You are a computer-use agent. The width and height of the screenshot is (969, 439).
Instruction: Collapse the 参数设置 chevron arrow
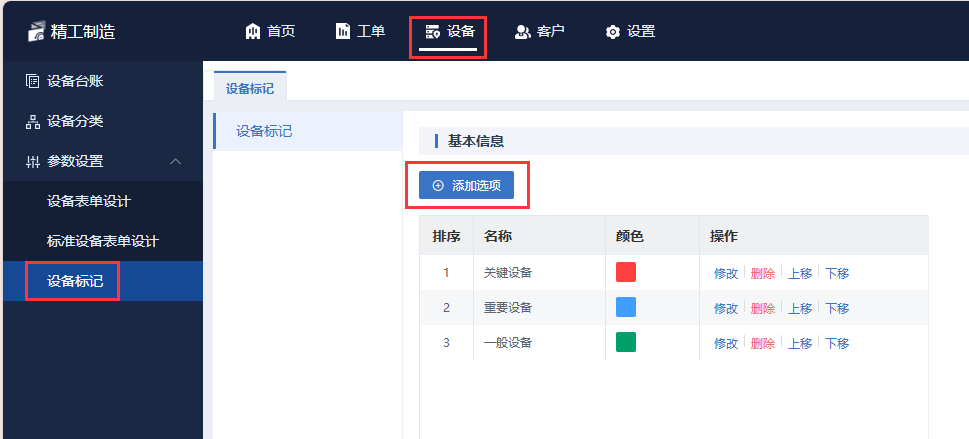click(x=176, y=161)
